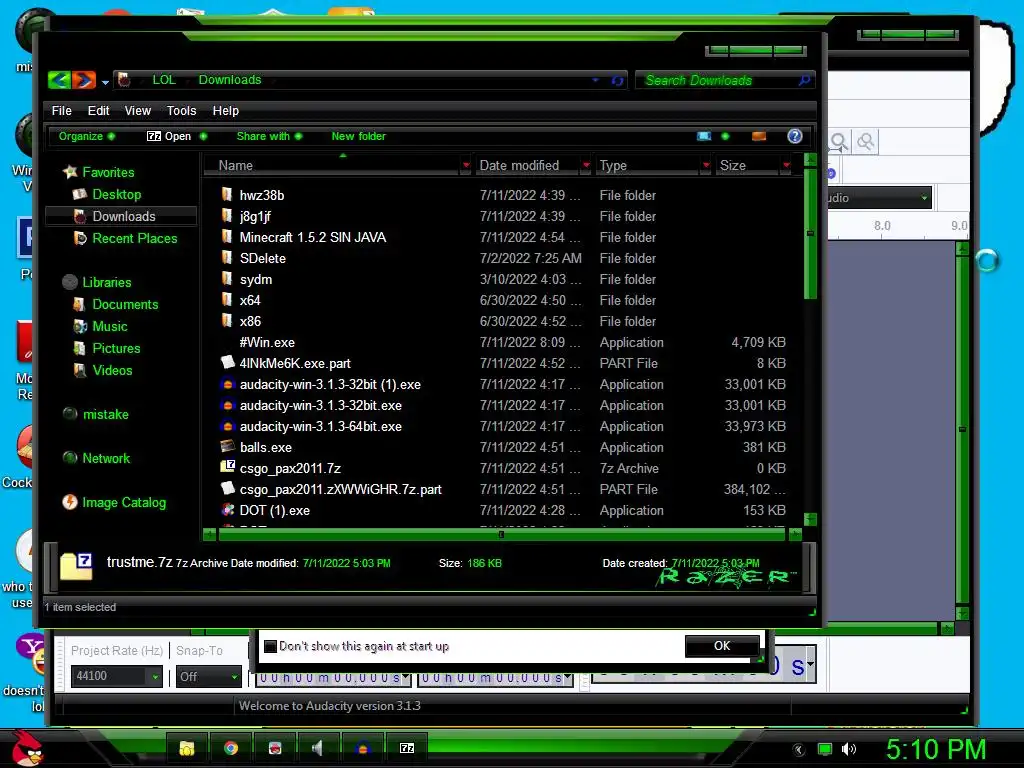Select the #Win.exe file row
This screenshot has width=1024, height=768.
(x=503, y=343)
